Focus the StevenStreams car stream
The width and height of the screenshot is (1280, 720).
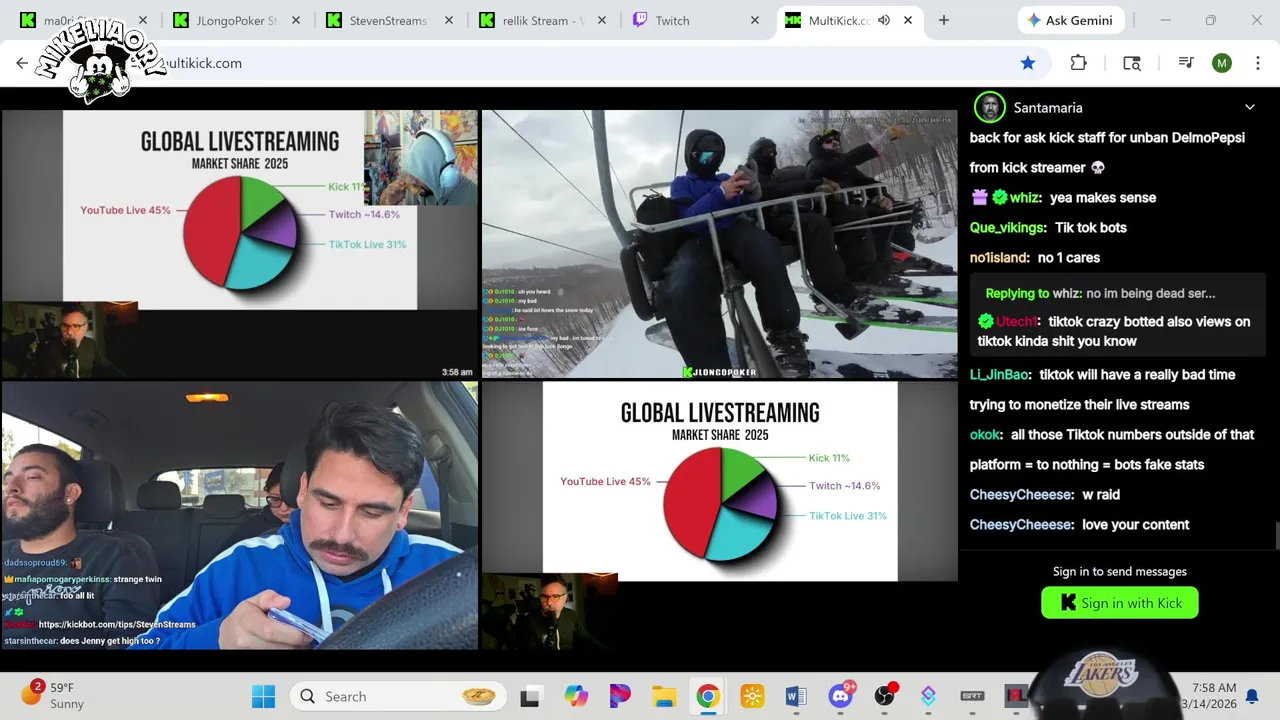coord(240,516)
